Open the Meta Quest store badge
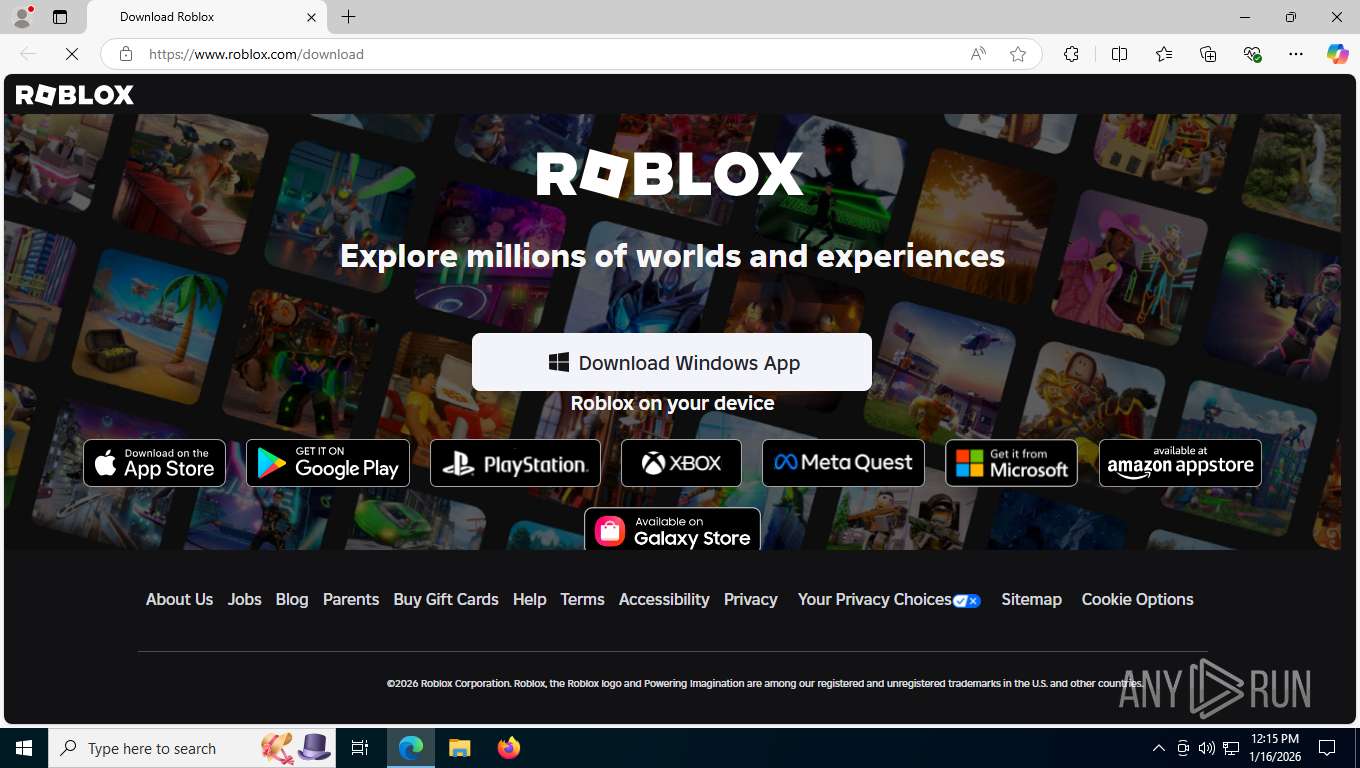This screenshot has width=1360, height=768. click(x=843, y=463)
